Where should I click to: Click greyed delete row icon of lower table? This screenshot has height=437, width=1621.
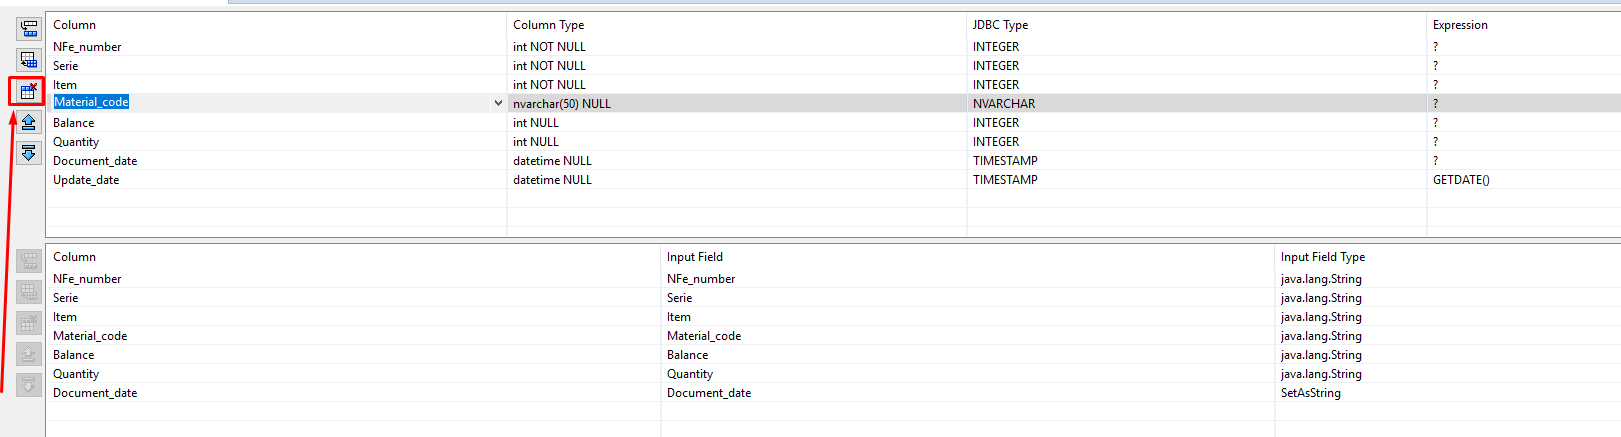coord(29,323)
